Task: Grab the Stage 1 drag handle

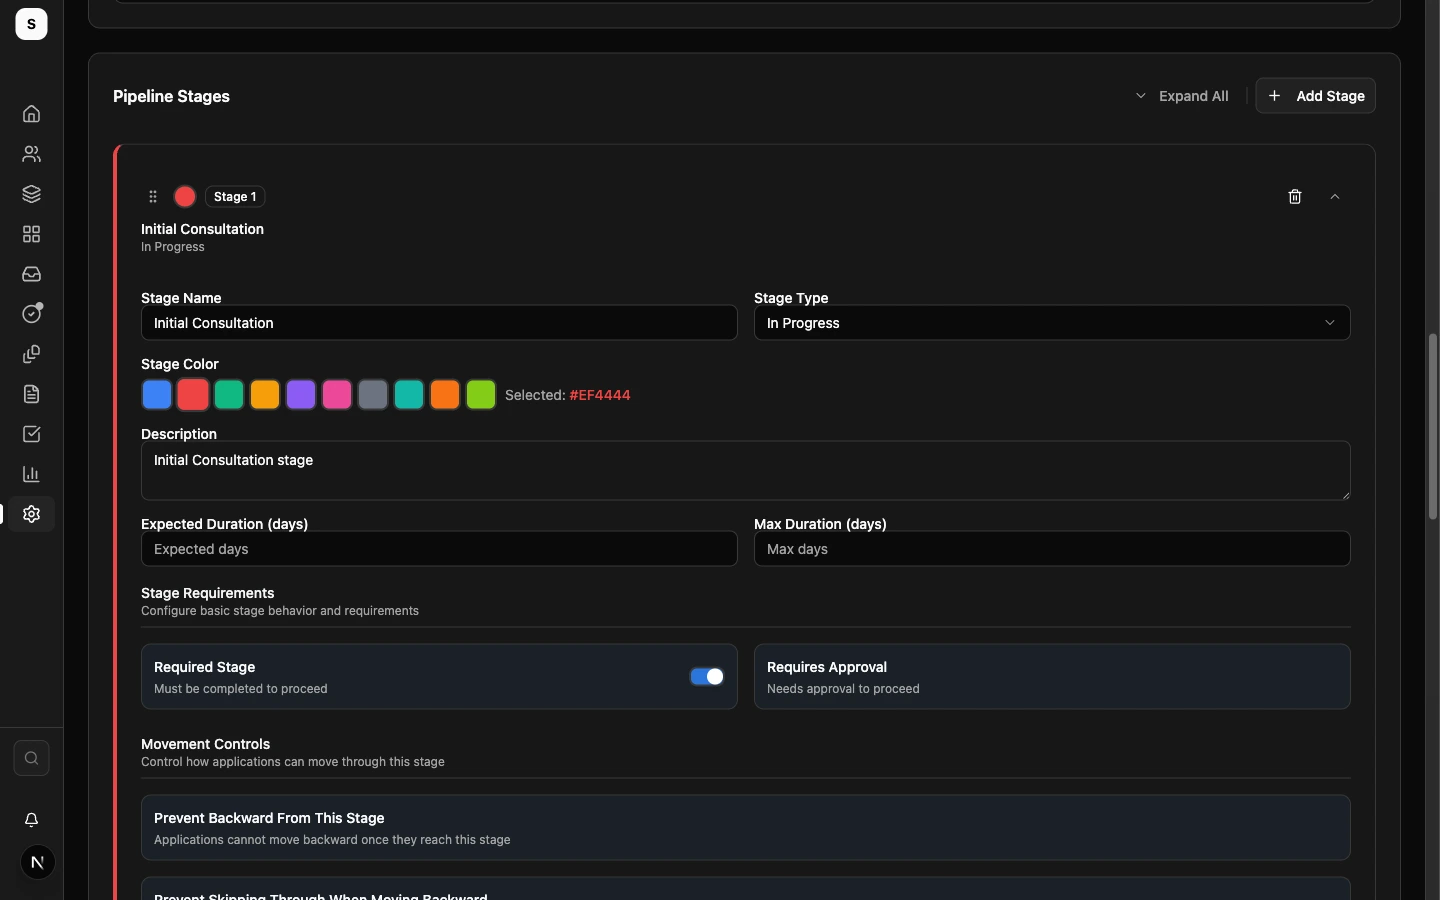Action: (153, 197)
